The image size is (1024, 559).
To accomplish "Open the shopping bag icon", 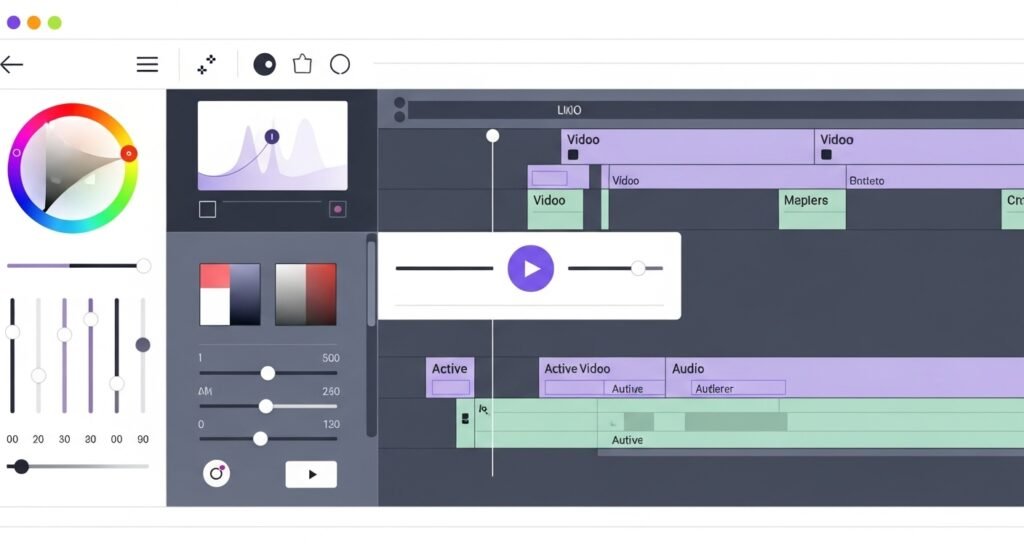I will tap(302, 65).
